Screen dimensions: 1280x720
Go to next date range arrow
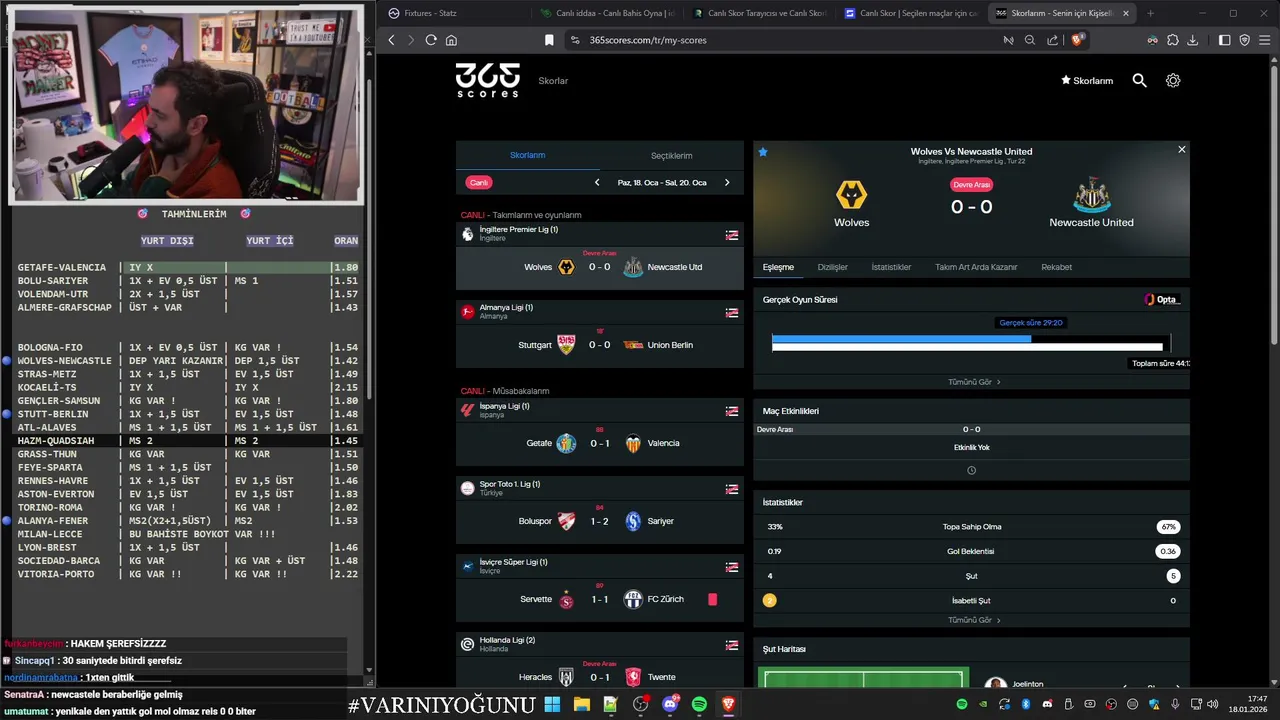(x=727, y=183)
